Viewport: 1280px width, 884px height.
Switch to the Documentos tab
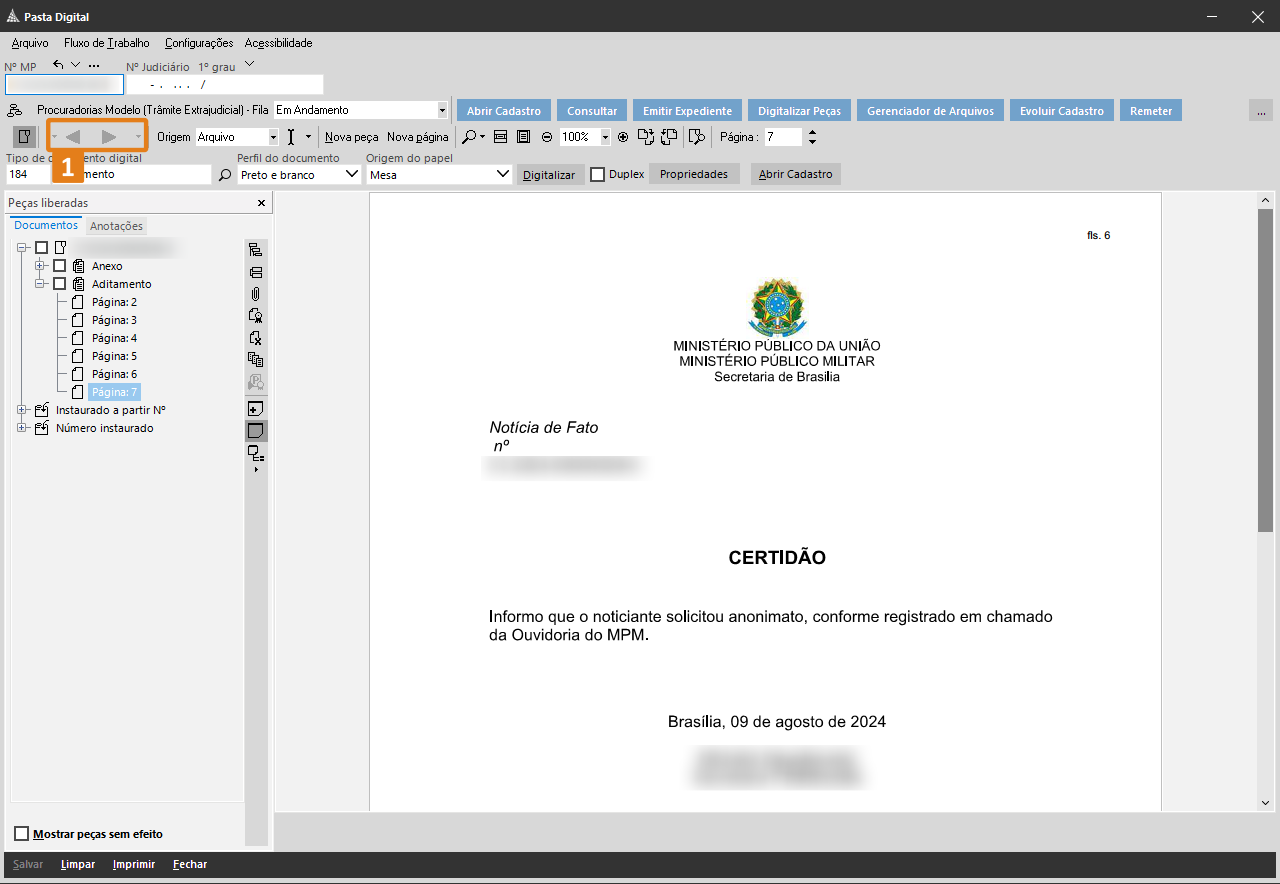pyautogui.click(x=46, y=225)
